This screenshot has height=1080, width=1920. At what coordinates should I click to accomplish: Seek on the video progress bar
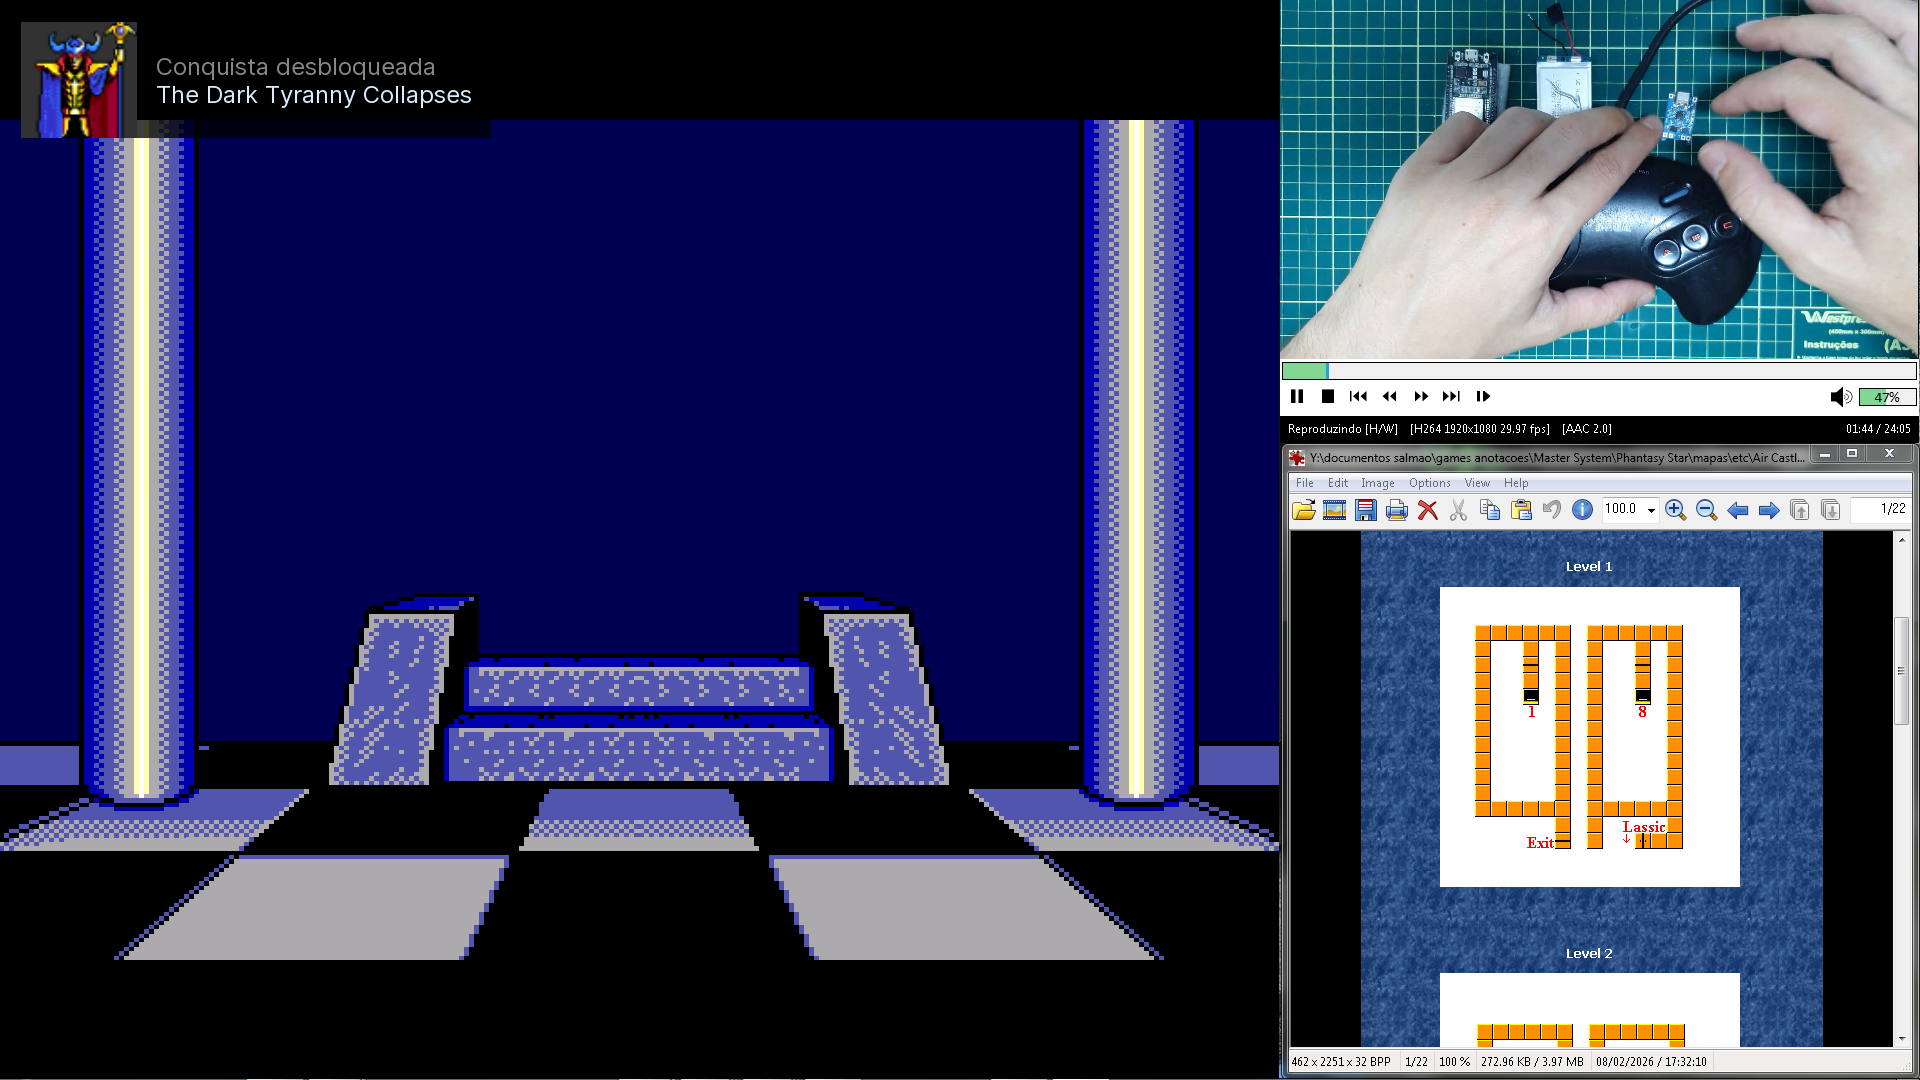[x=1600, y=371]
